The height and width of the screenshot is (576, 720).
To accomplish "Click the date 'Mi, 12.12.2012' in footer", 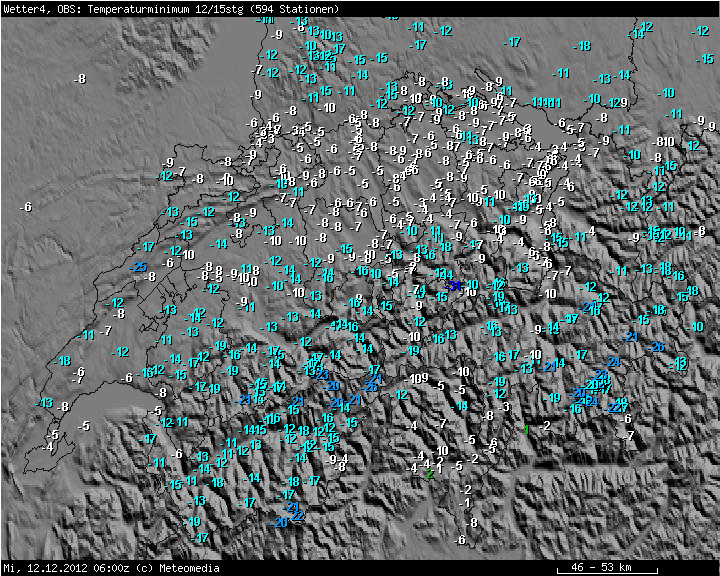I will click(x=46, y=568).
